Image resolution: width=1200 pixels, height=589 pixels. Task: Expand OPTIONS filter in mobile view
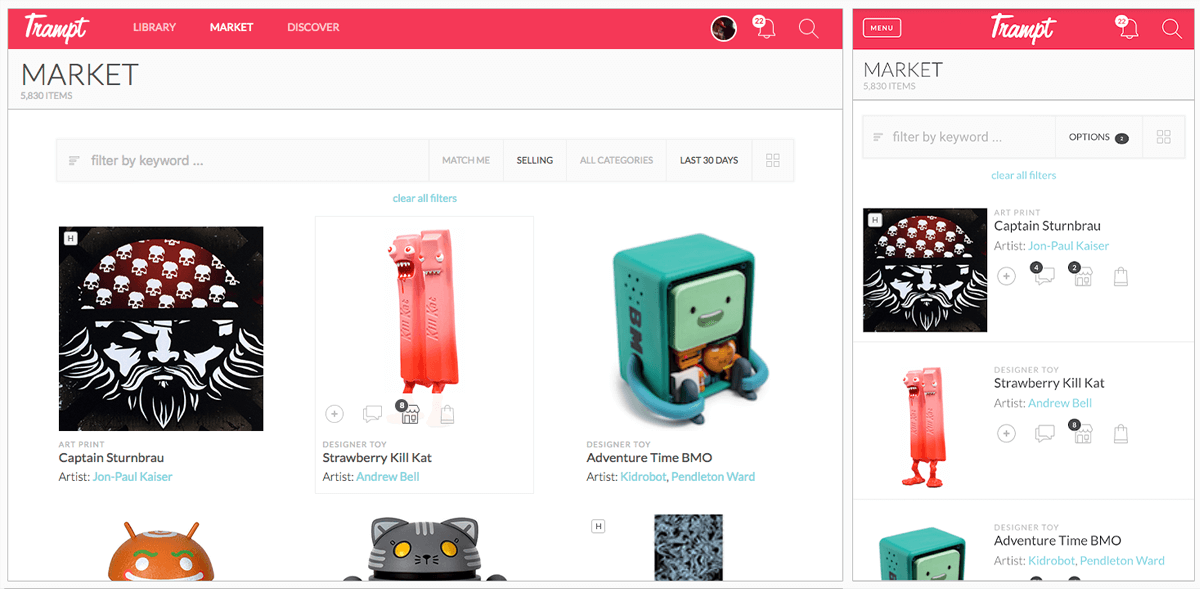pos(1098,137)
